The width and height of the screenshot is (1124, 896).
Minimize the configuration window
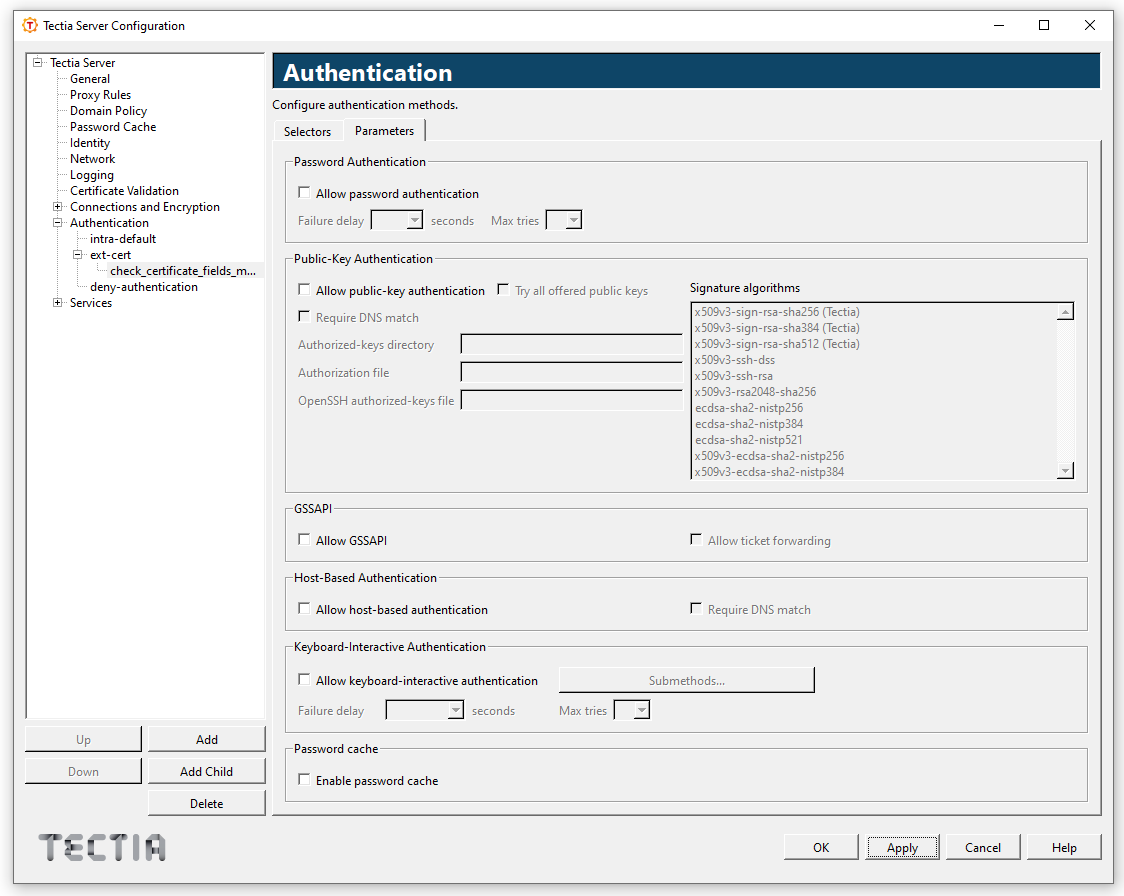(x=999, y=25)
